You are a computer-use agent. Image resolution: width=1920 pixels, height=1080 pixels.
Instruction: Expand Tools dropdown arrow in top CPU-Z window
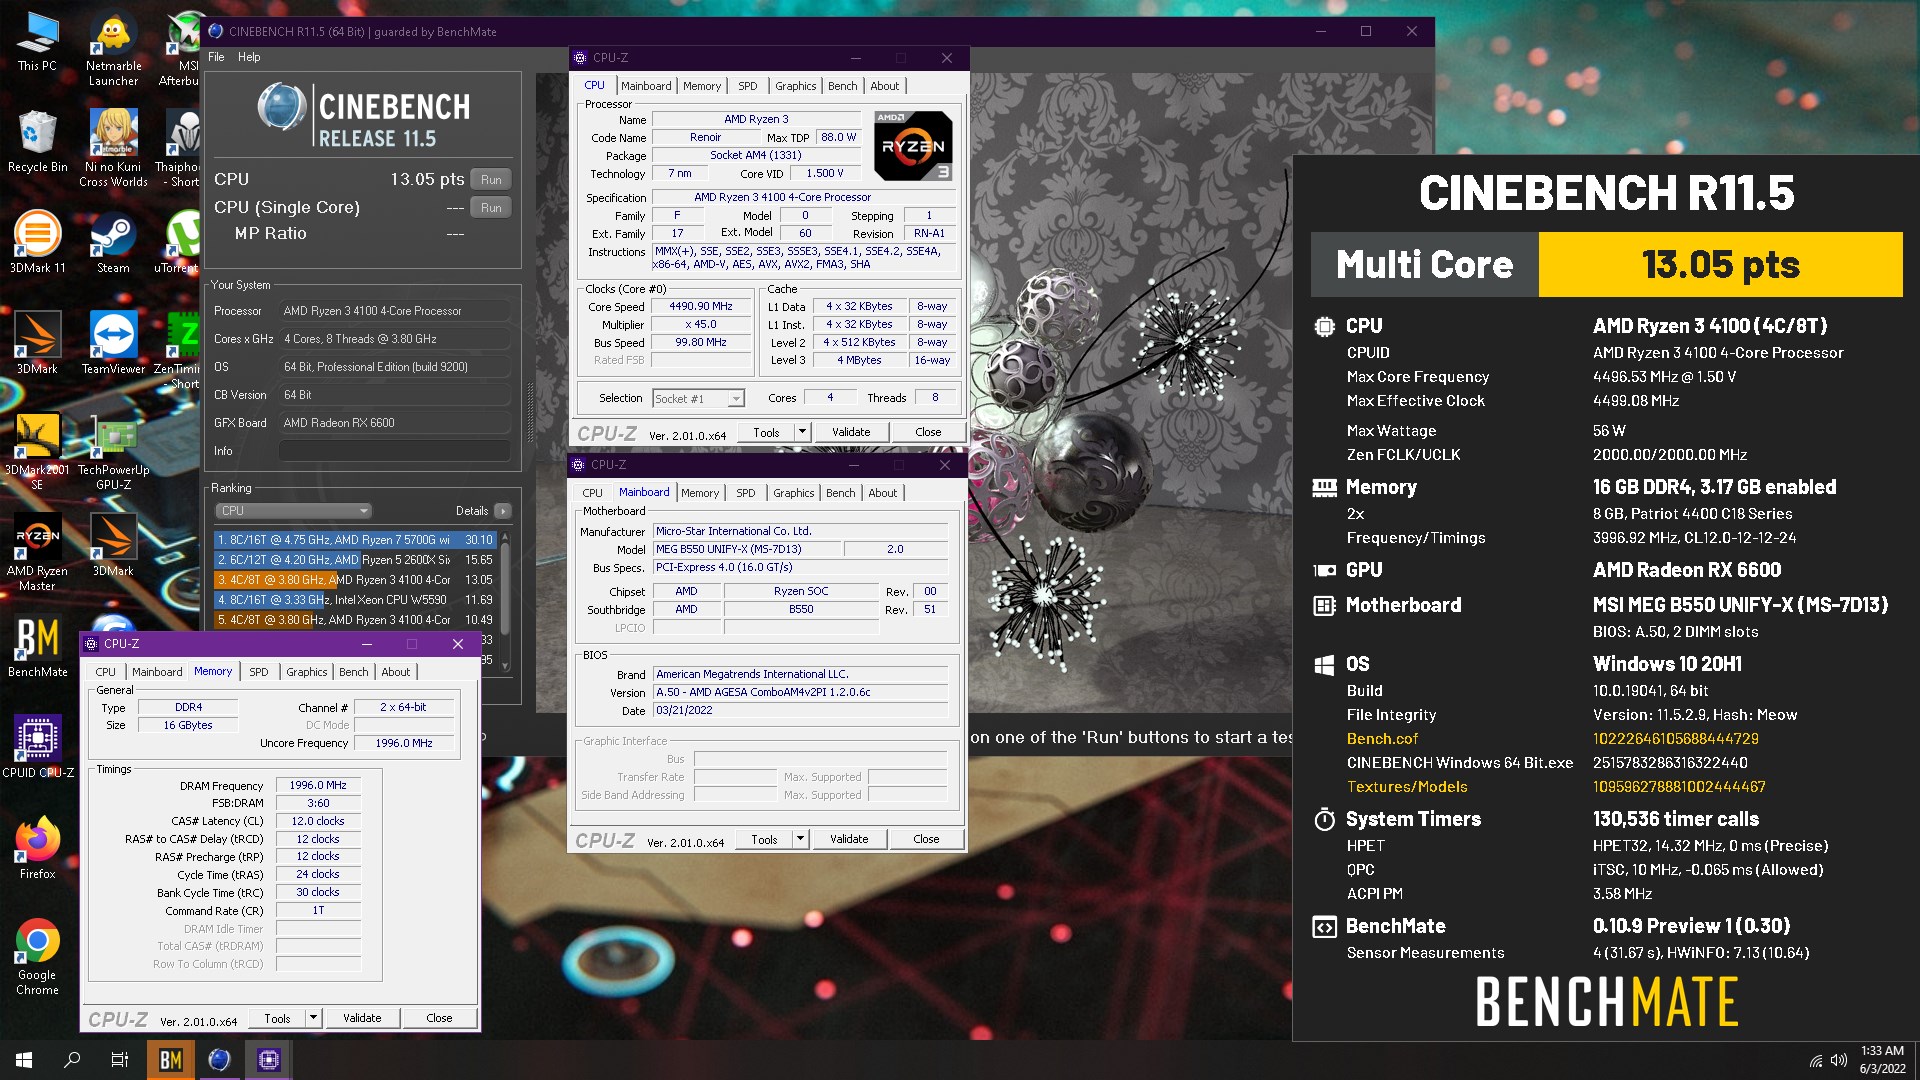pyautogui.click(x=802, y=432)
